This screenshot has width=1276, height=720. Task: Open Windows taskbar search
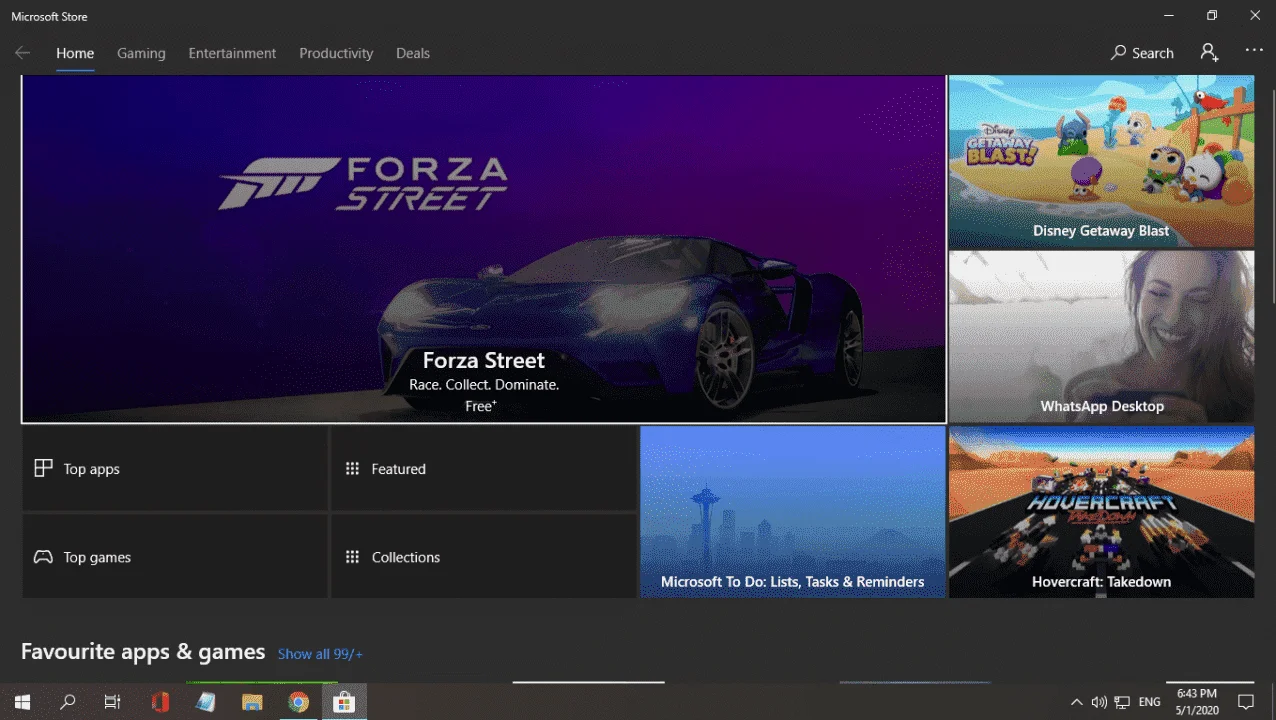pyautogui.click(x=67, y=702)
